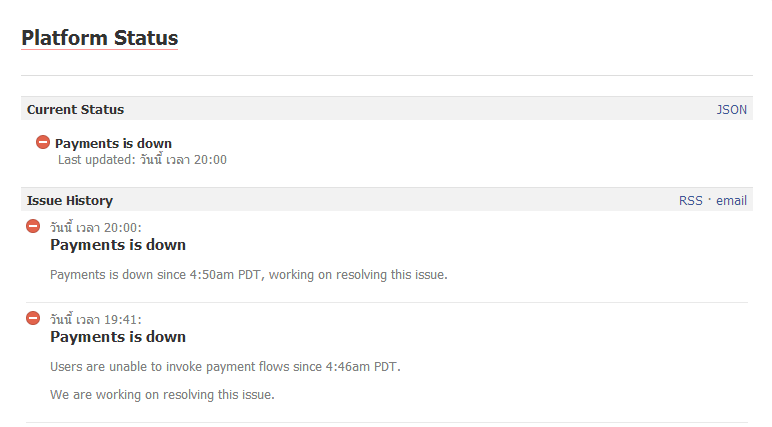Click the divider line below the page title
Screen dimensions: 772x427
click(x=386, y=75)
